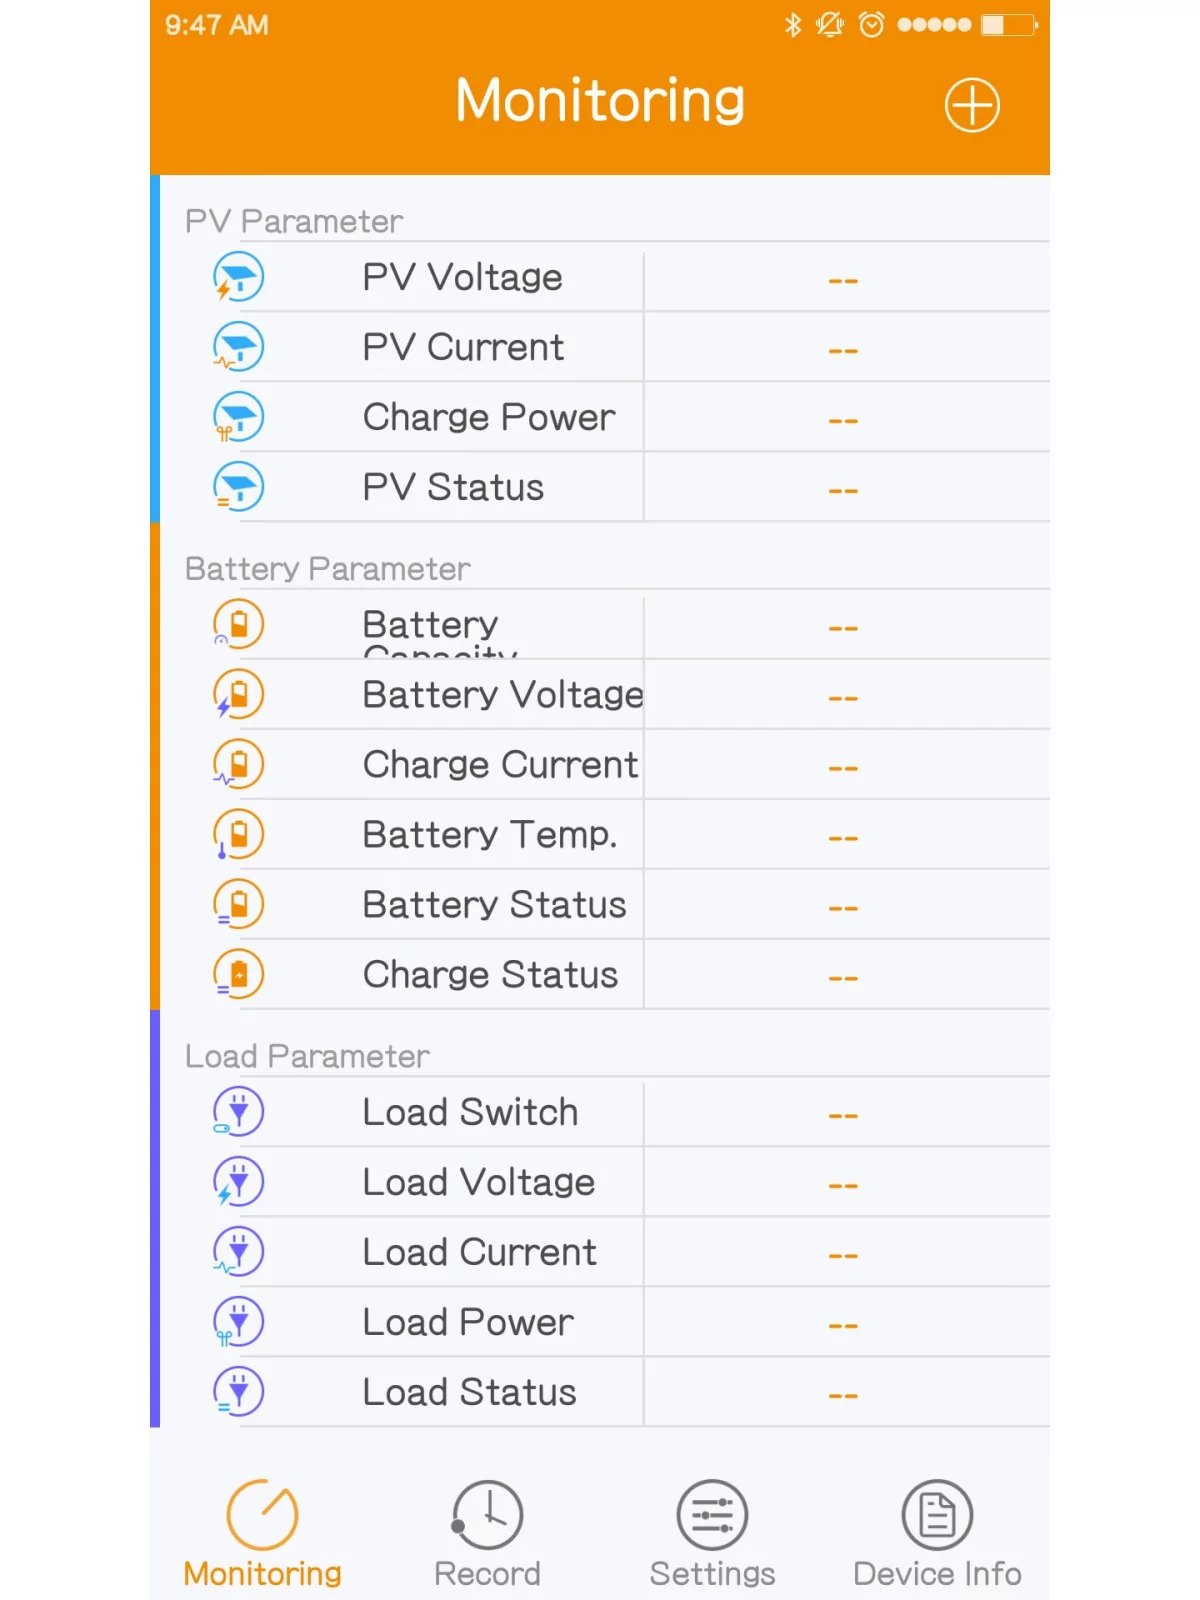
Task: Click the PV Current waveform icon
Action: pyautogui.click(x=237, y=347)
